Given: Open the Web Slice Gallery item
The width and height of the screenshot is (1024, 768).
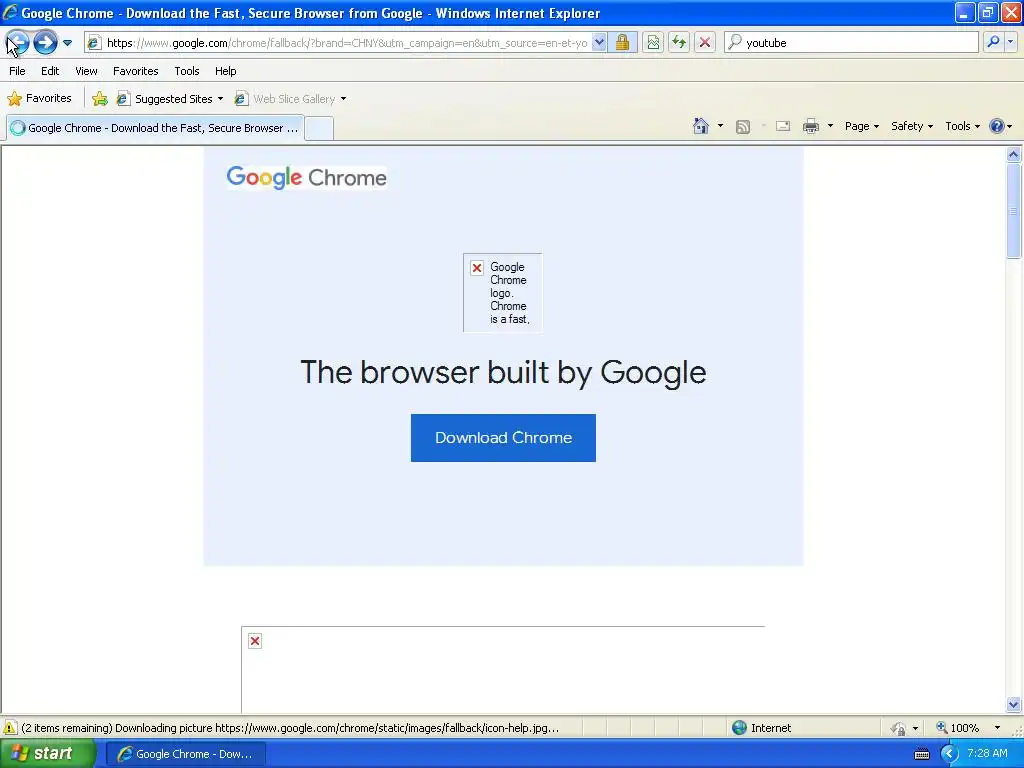Looking at the screenshot, I should pyautogui.click(x=291, y=99).
